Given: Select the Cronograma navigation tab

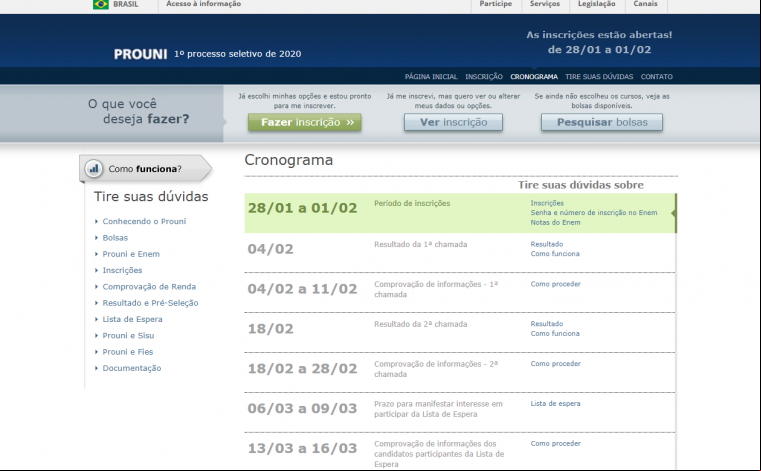Looking at the screenshot, I should [534, 77].
